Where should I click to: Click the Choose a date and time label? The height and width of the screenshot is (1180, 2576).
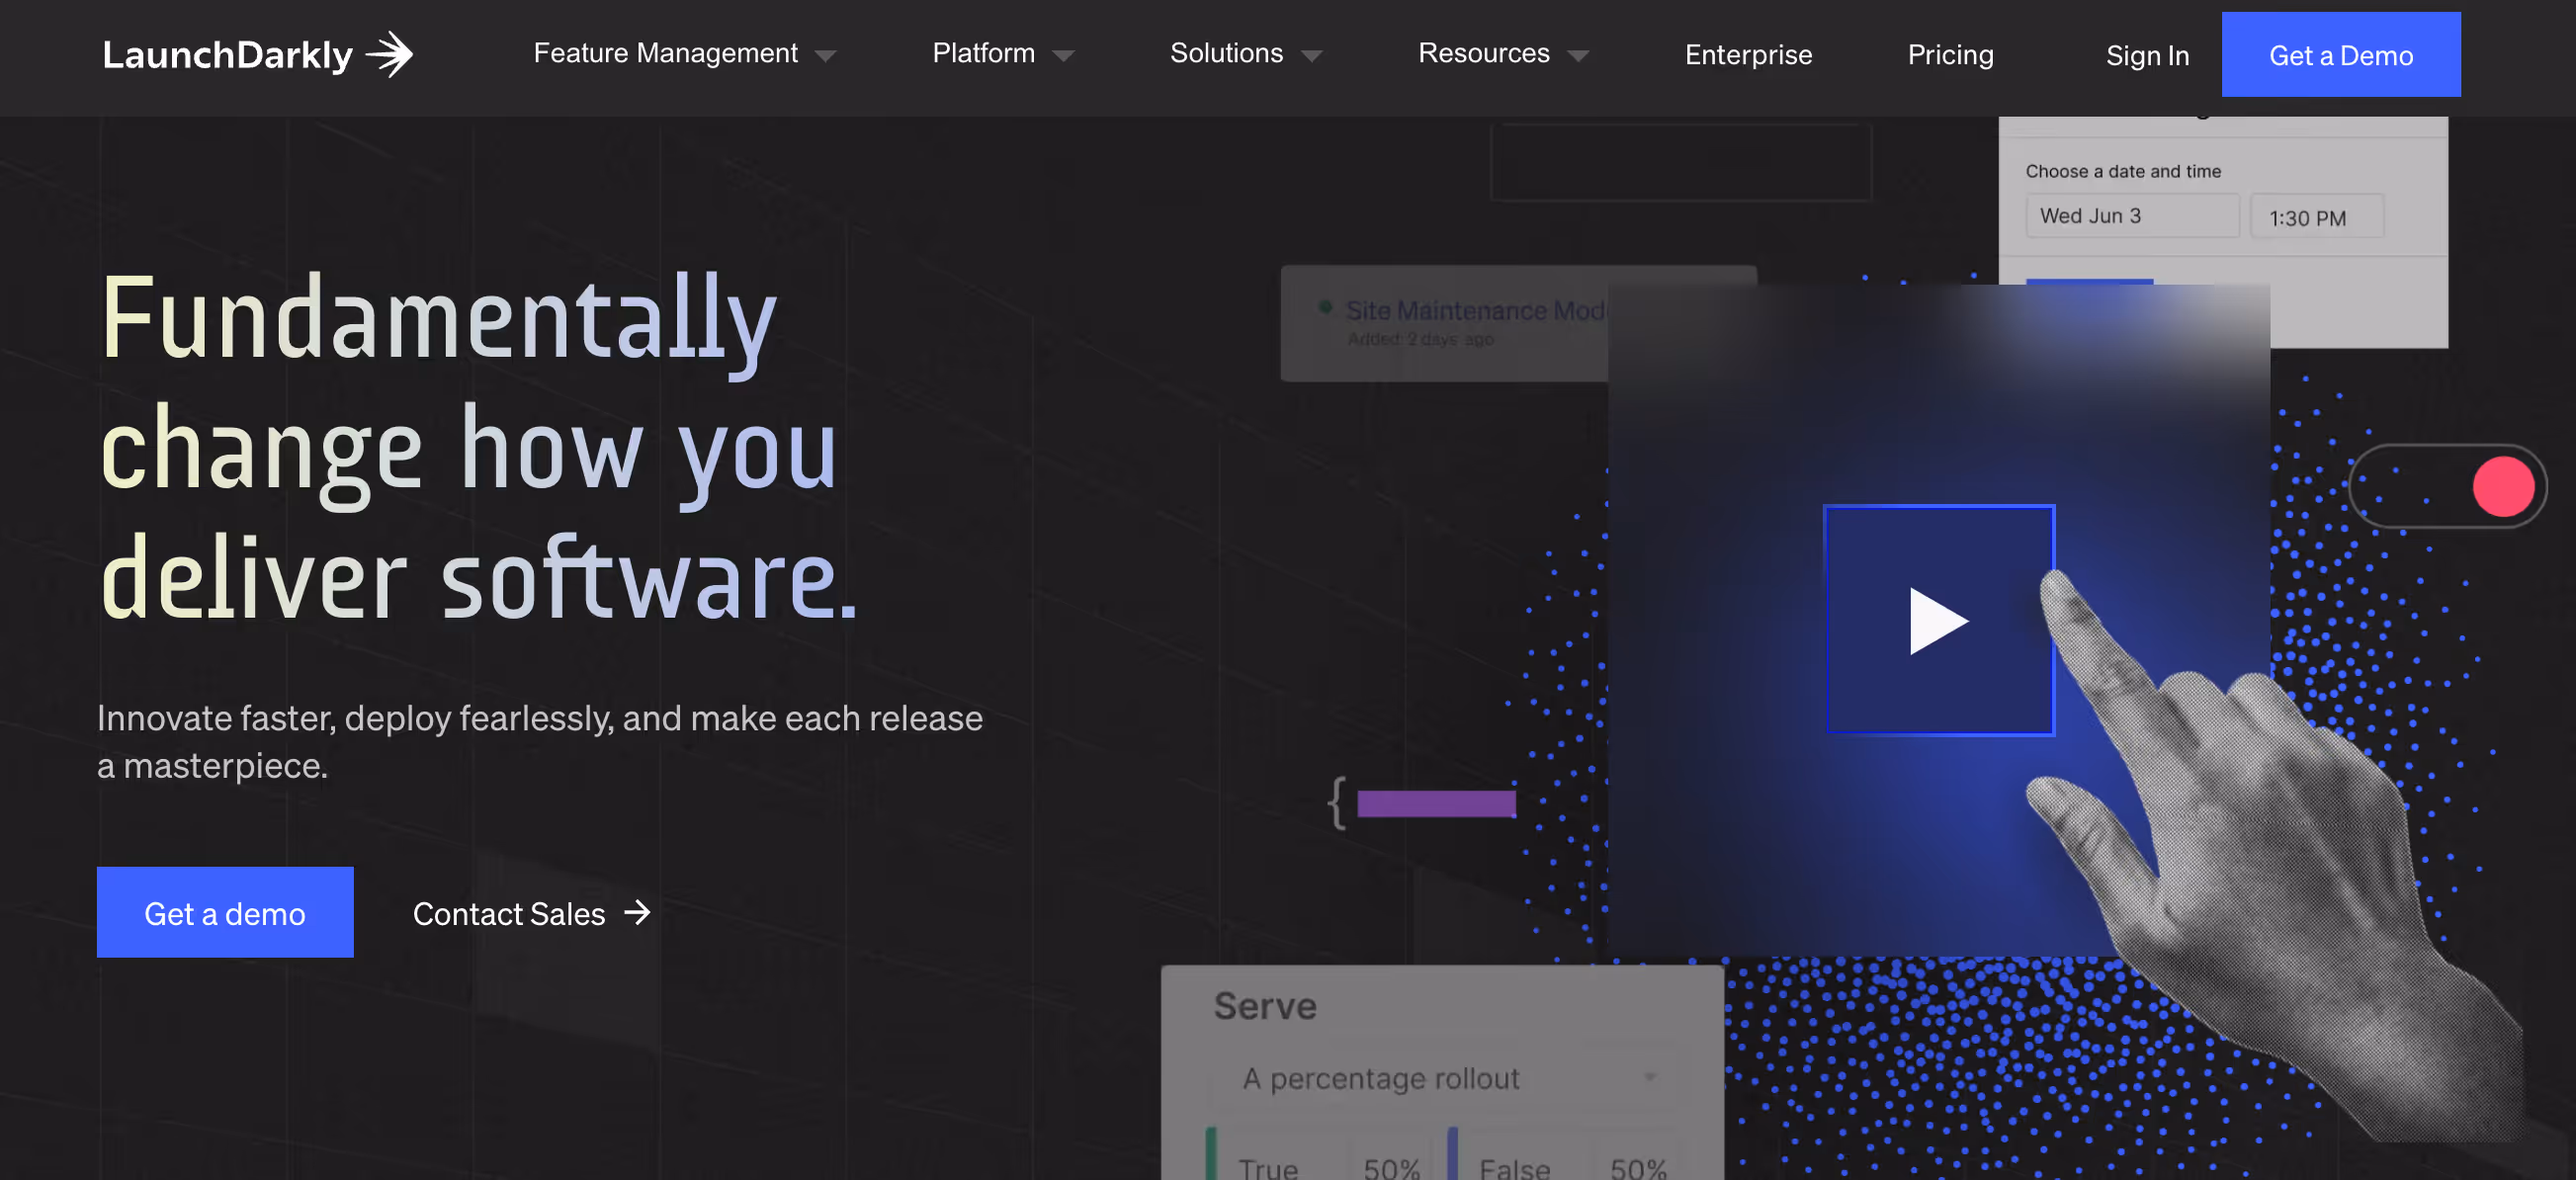(x=2123, y=171)
